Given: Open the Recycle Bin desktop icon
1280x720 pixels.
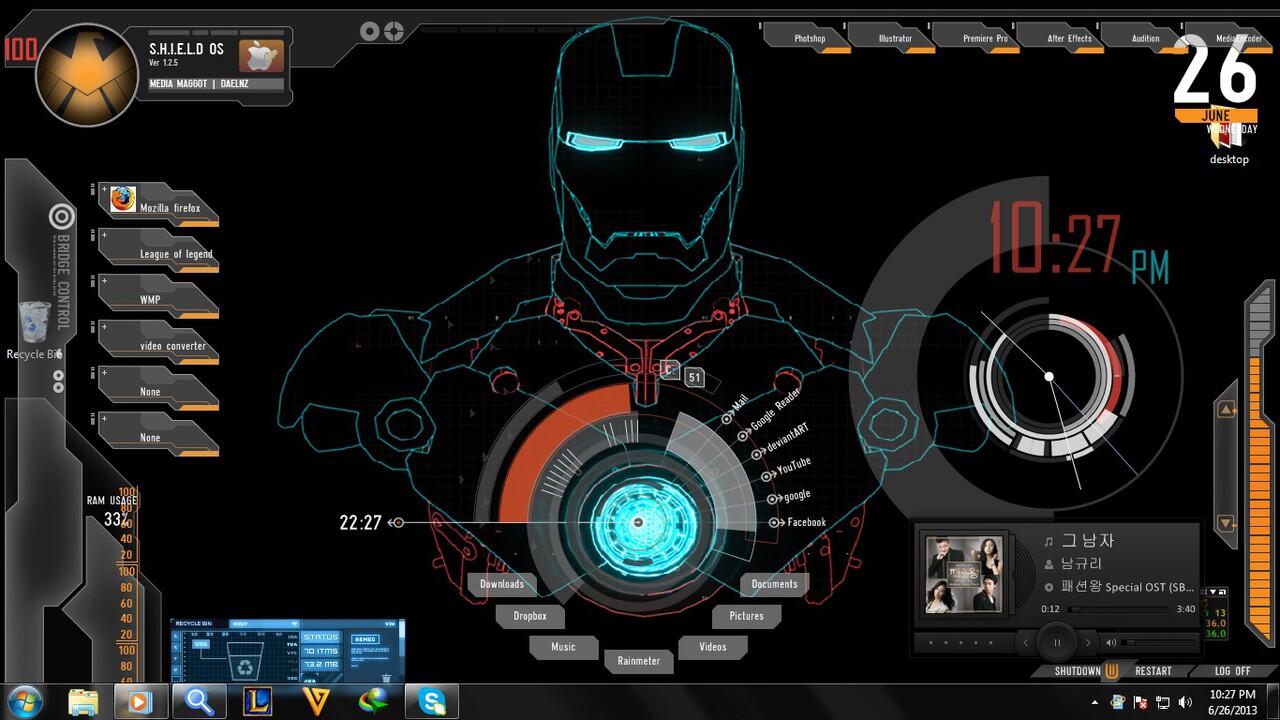Looking at the screenshot, I should 34,330.
